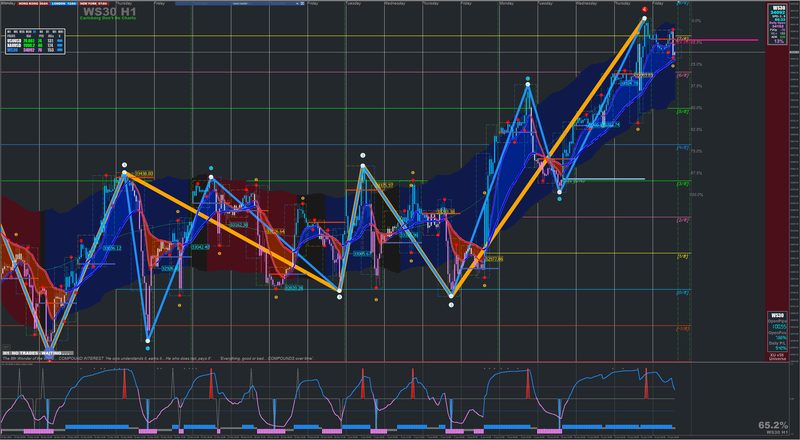Click the 32977.86 price label
Viewport: 800px width, 440px height.
tap(493, 259)
